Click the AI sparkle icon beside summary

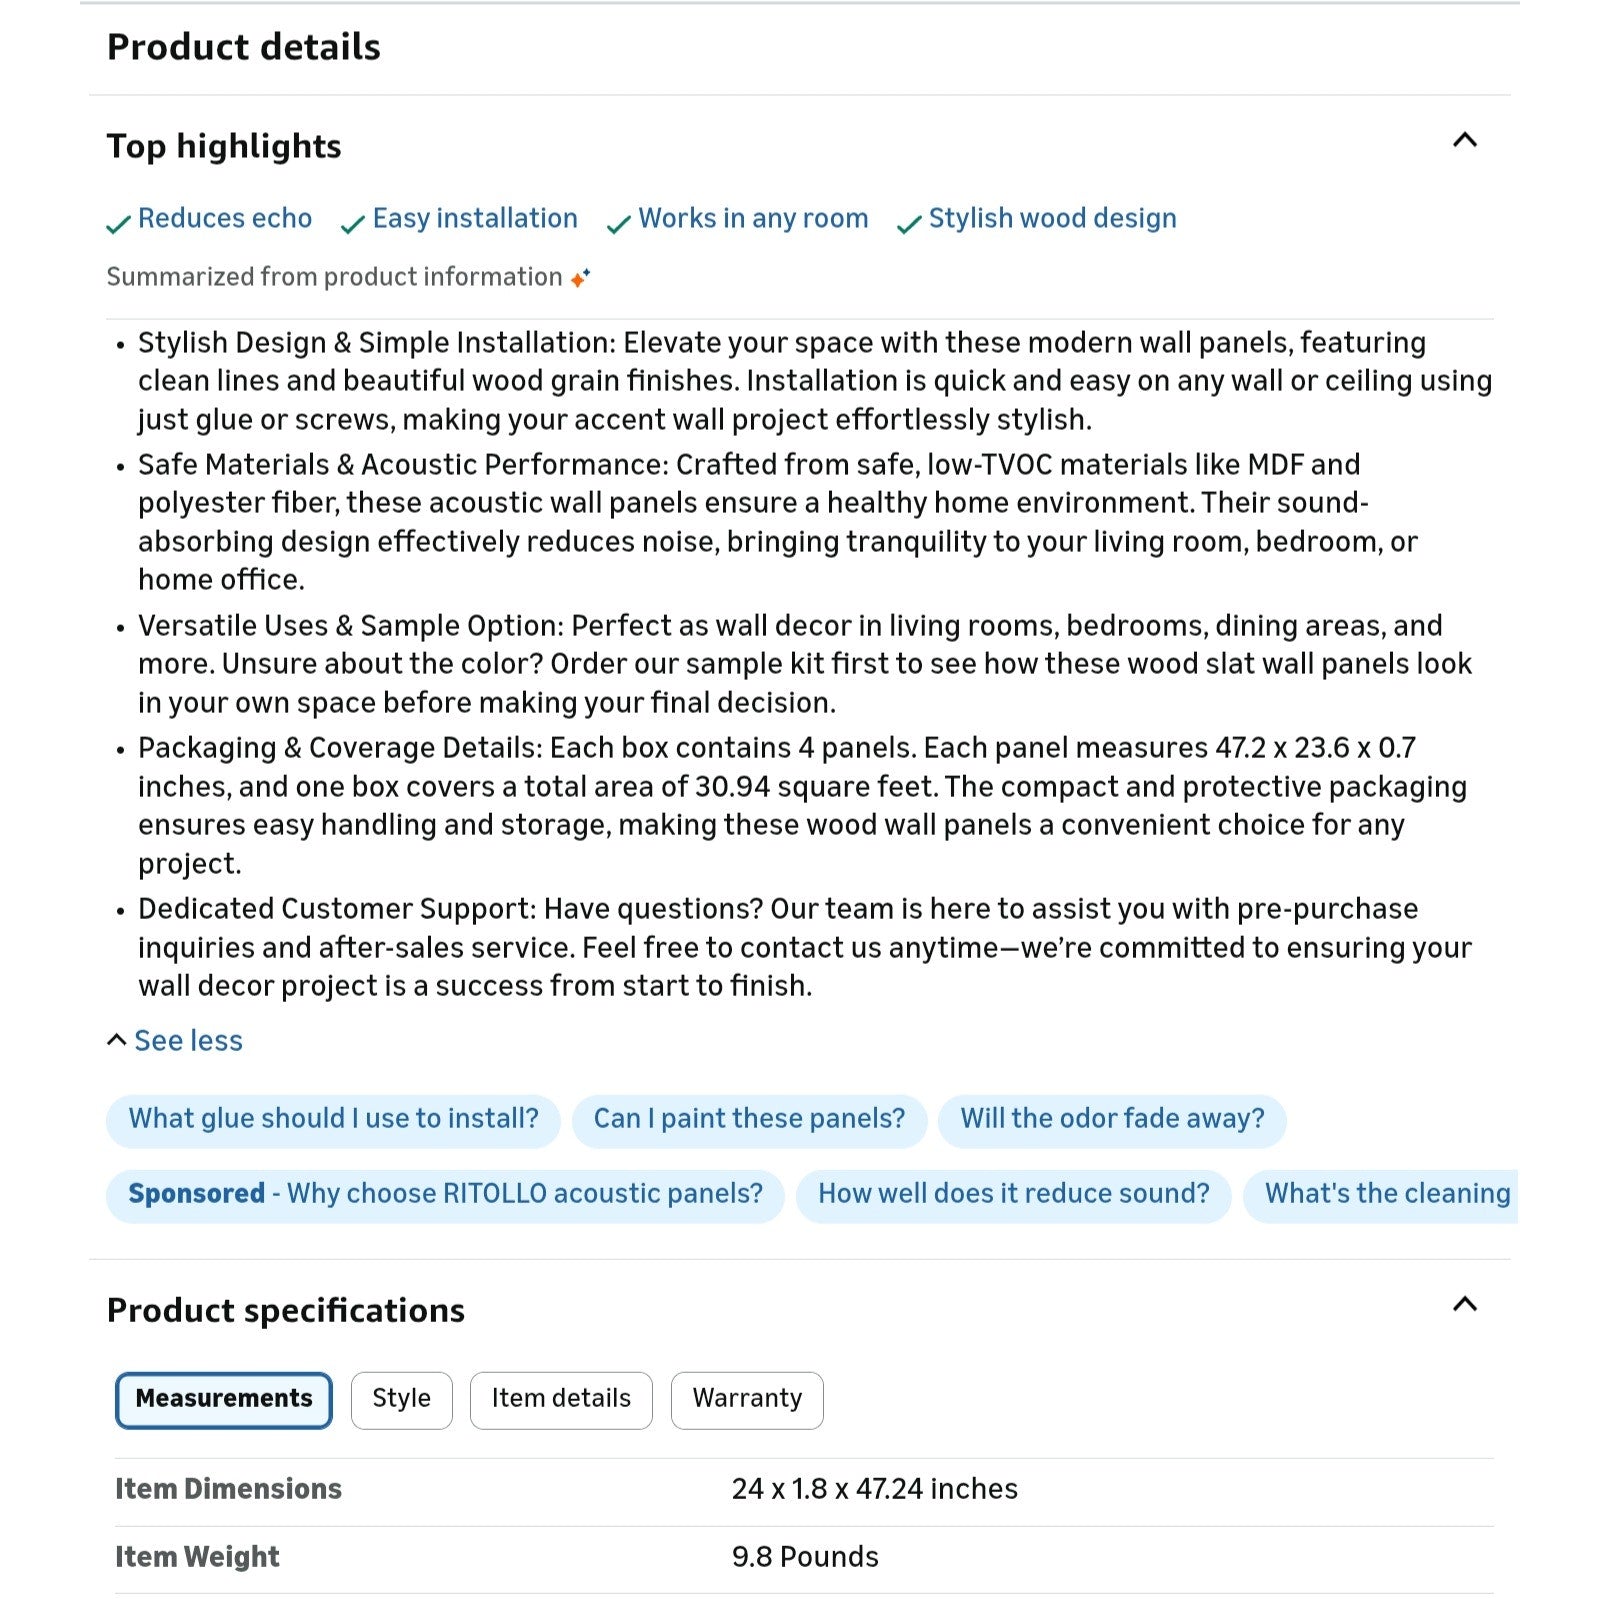(x=580, y=278)
